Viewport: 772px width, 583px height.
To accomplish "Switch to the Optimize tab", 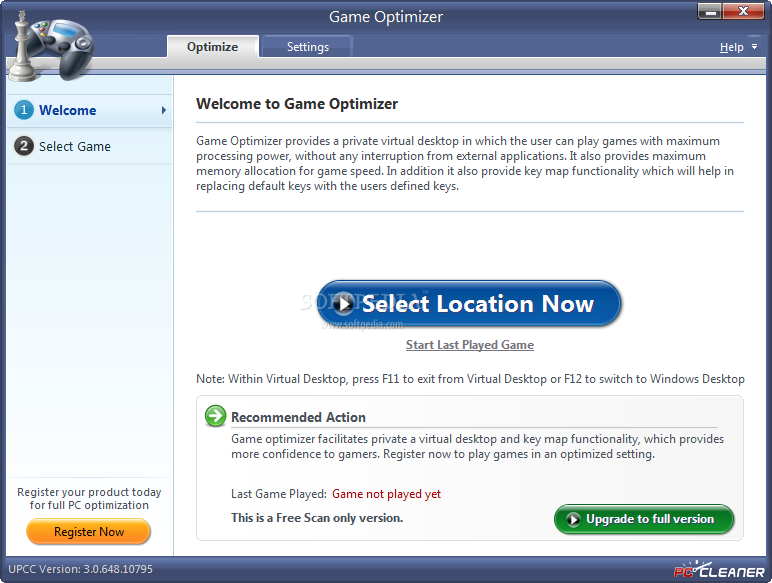I will point(212,47).
